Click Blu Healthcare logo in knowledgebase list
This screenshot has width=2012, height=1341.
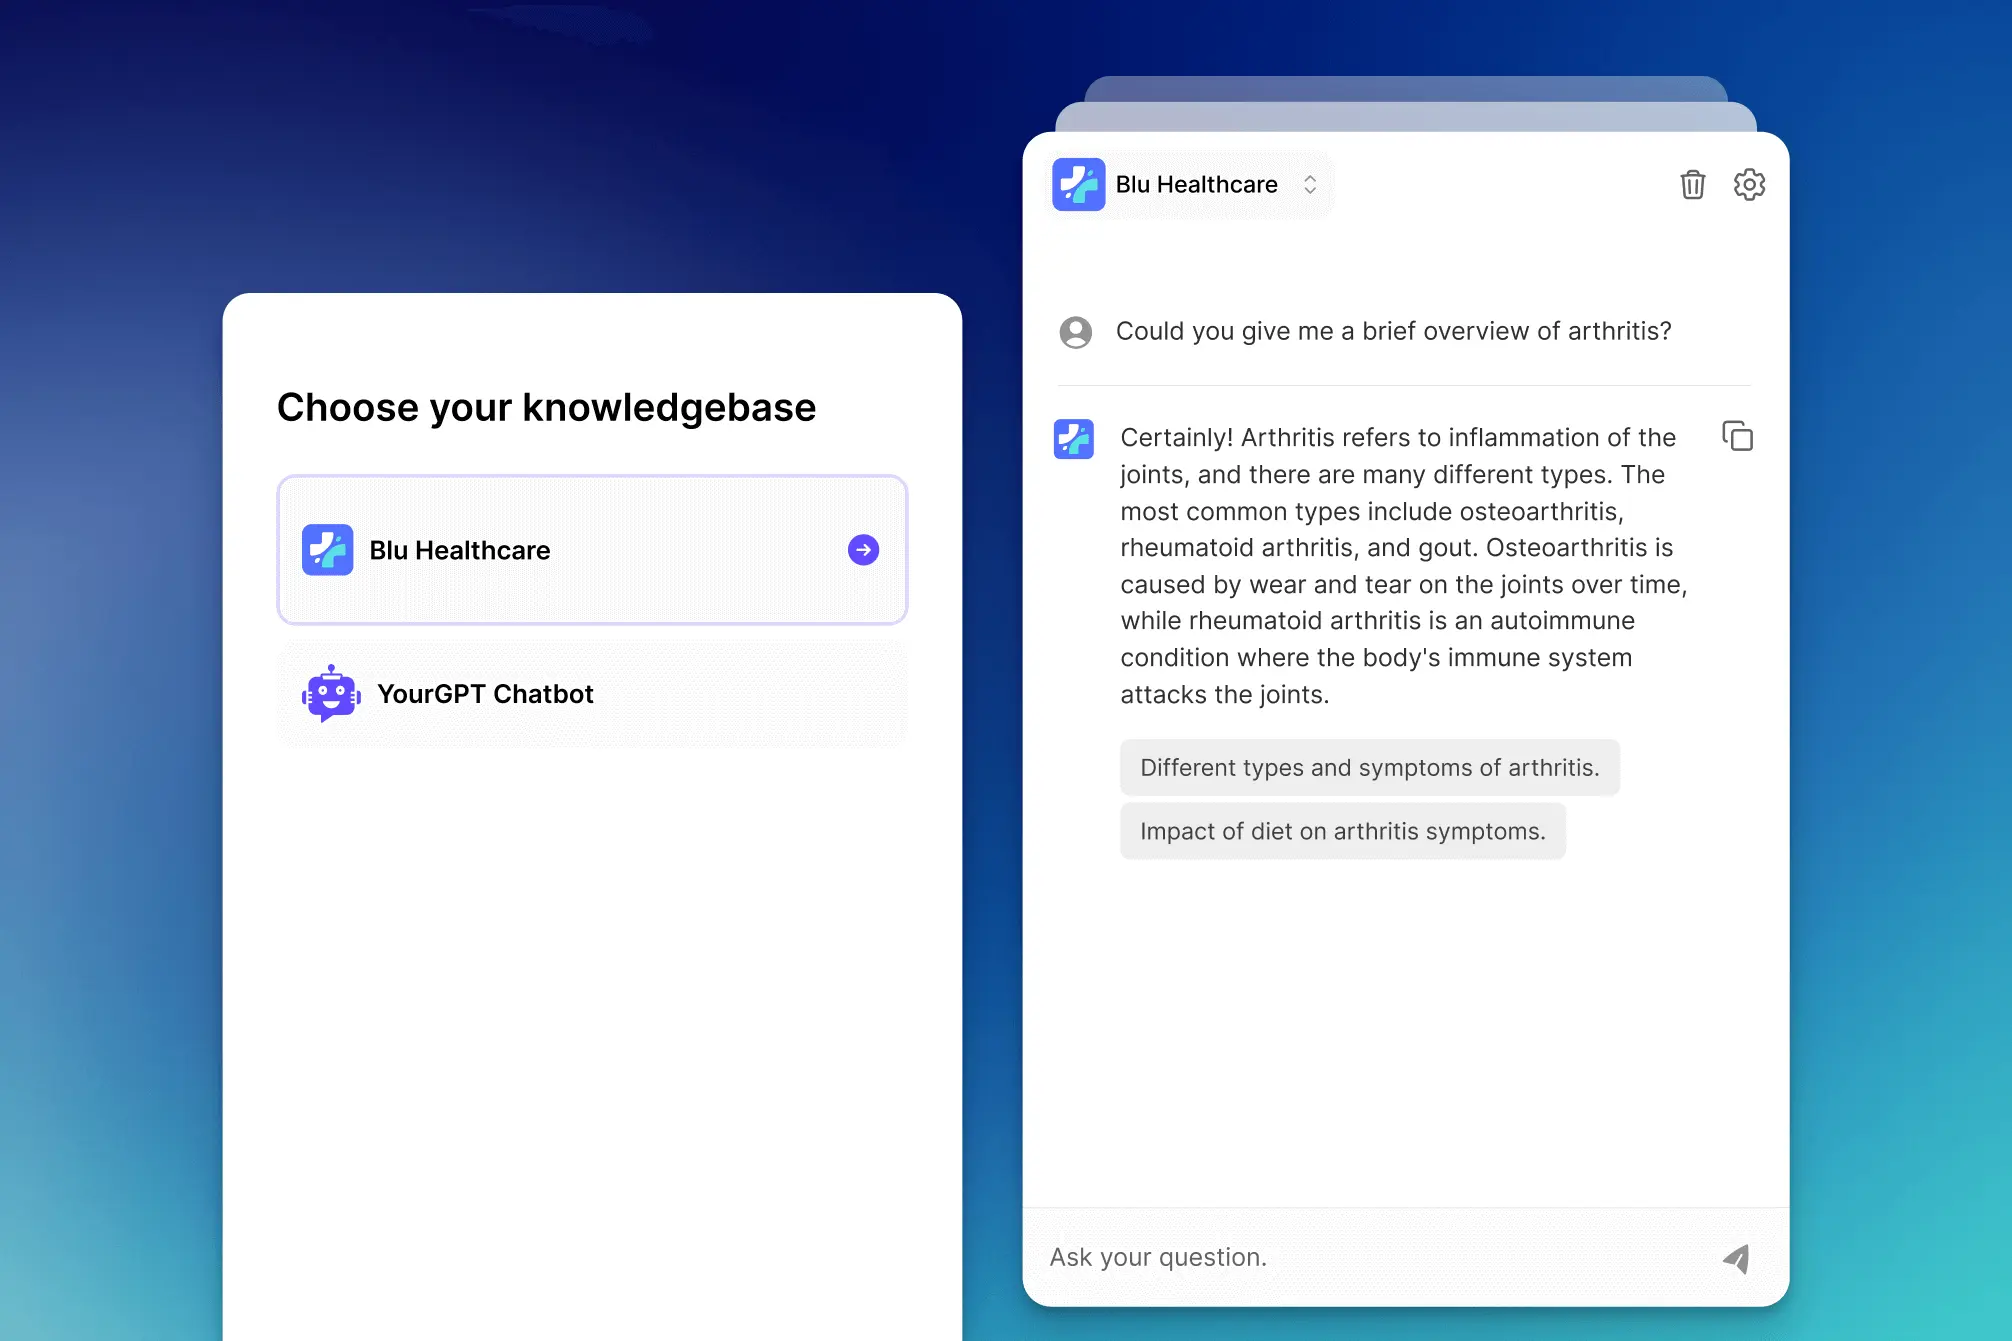[328, 550]
